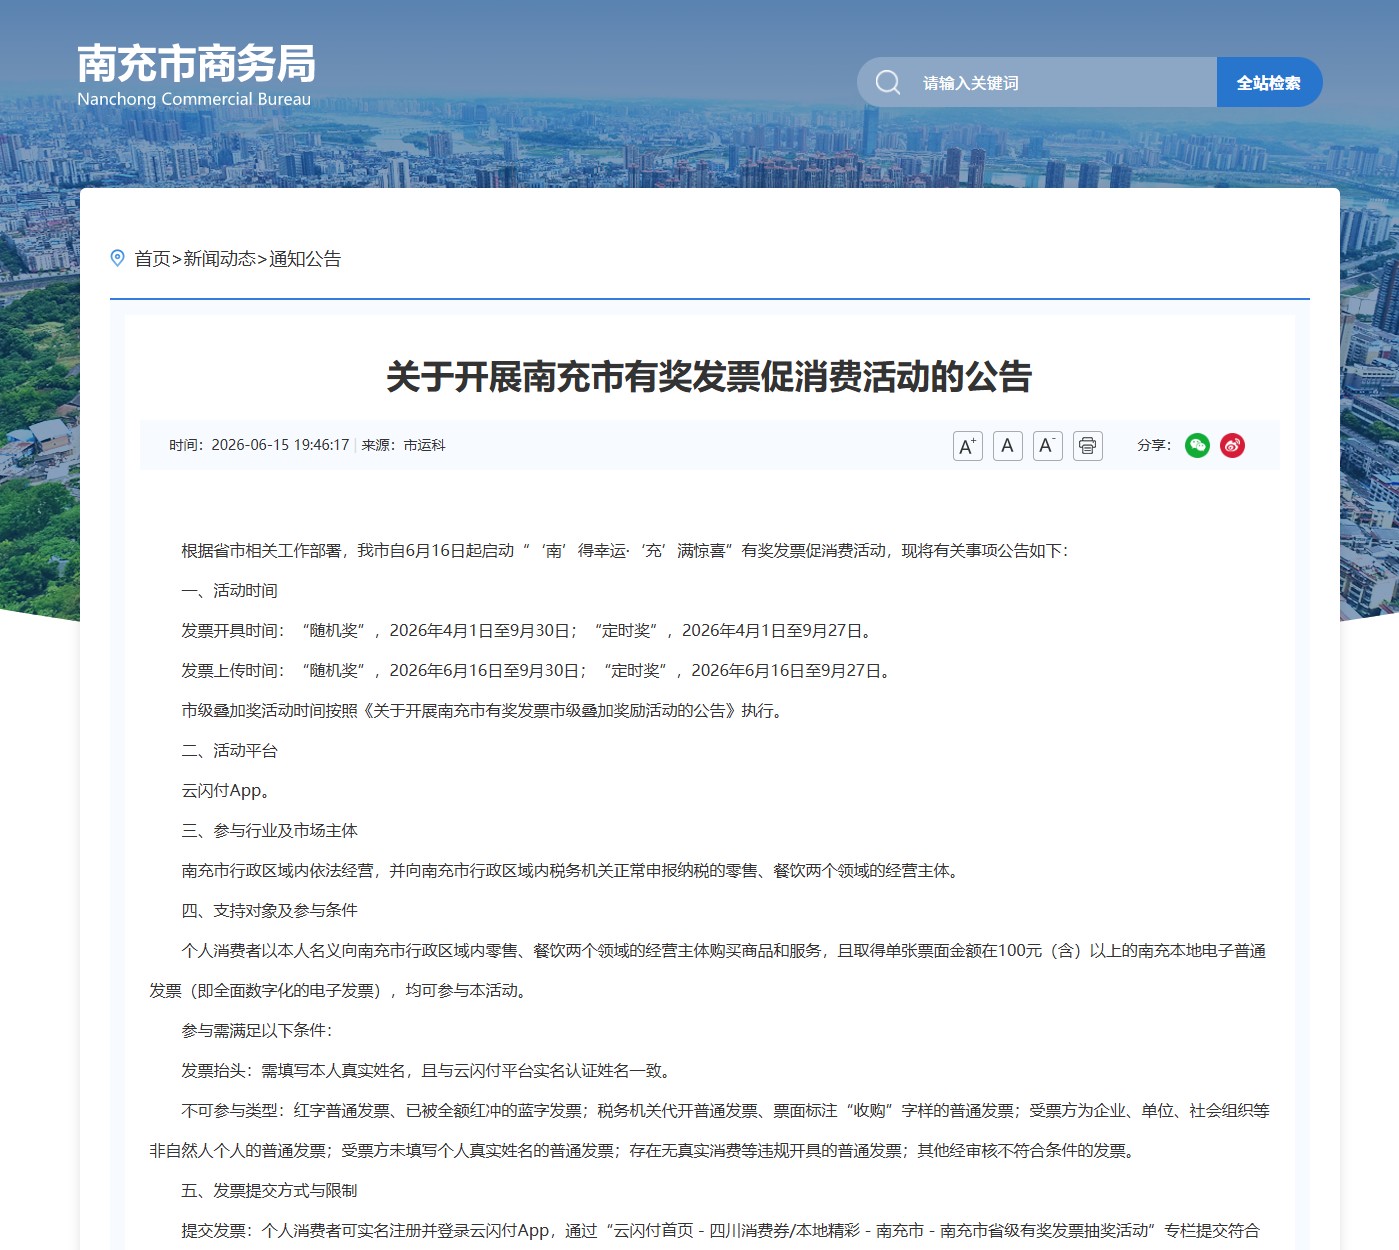Click the 云闪付App paragraph
Screen dimensions: 1399x1250
coord(225,791)
